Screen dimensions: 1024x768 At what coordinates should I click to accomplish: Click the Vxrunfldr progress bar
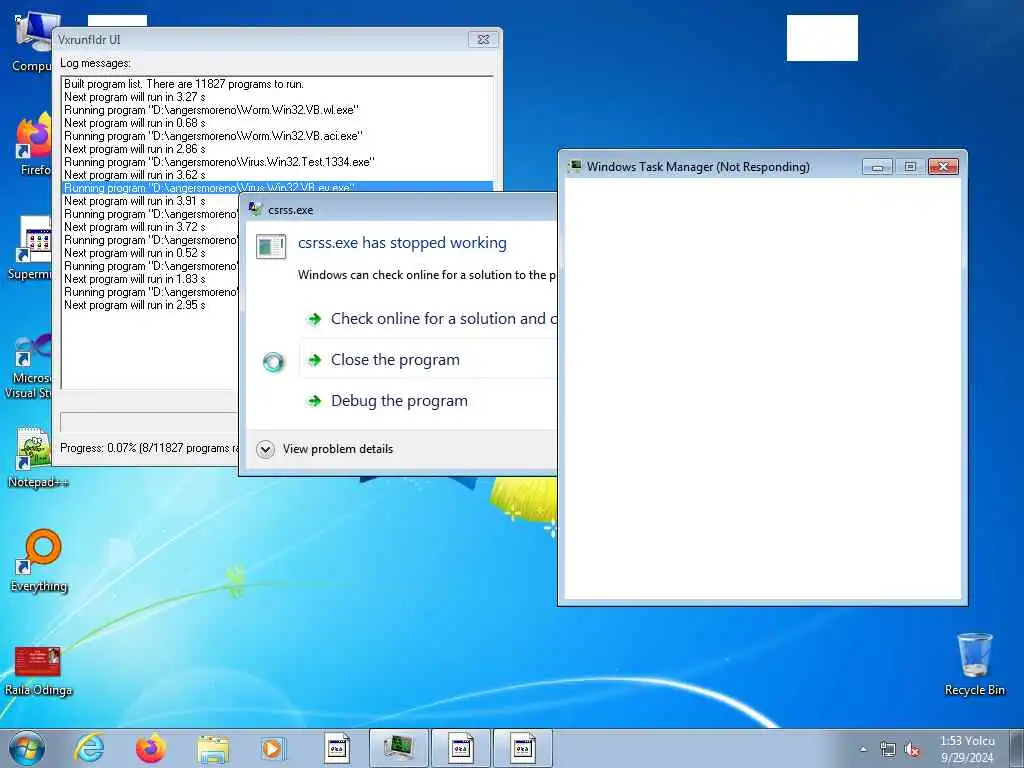(149, 421)
